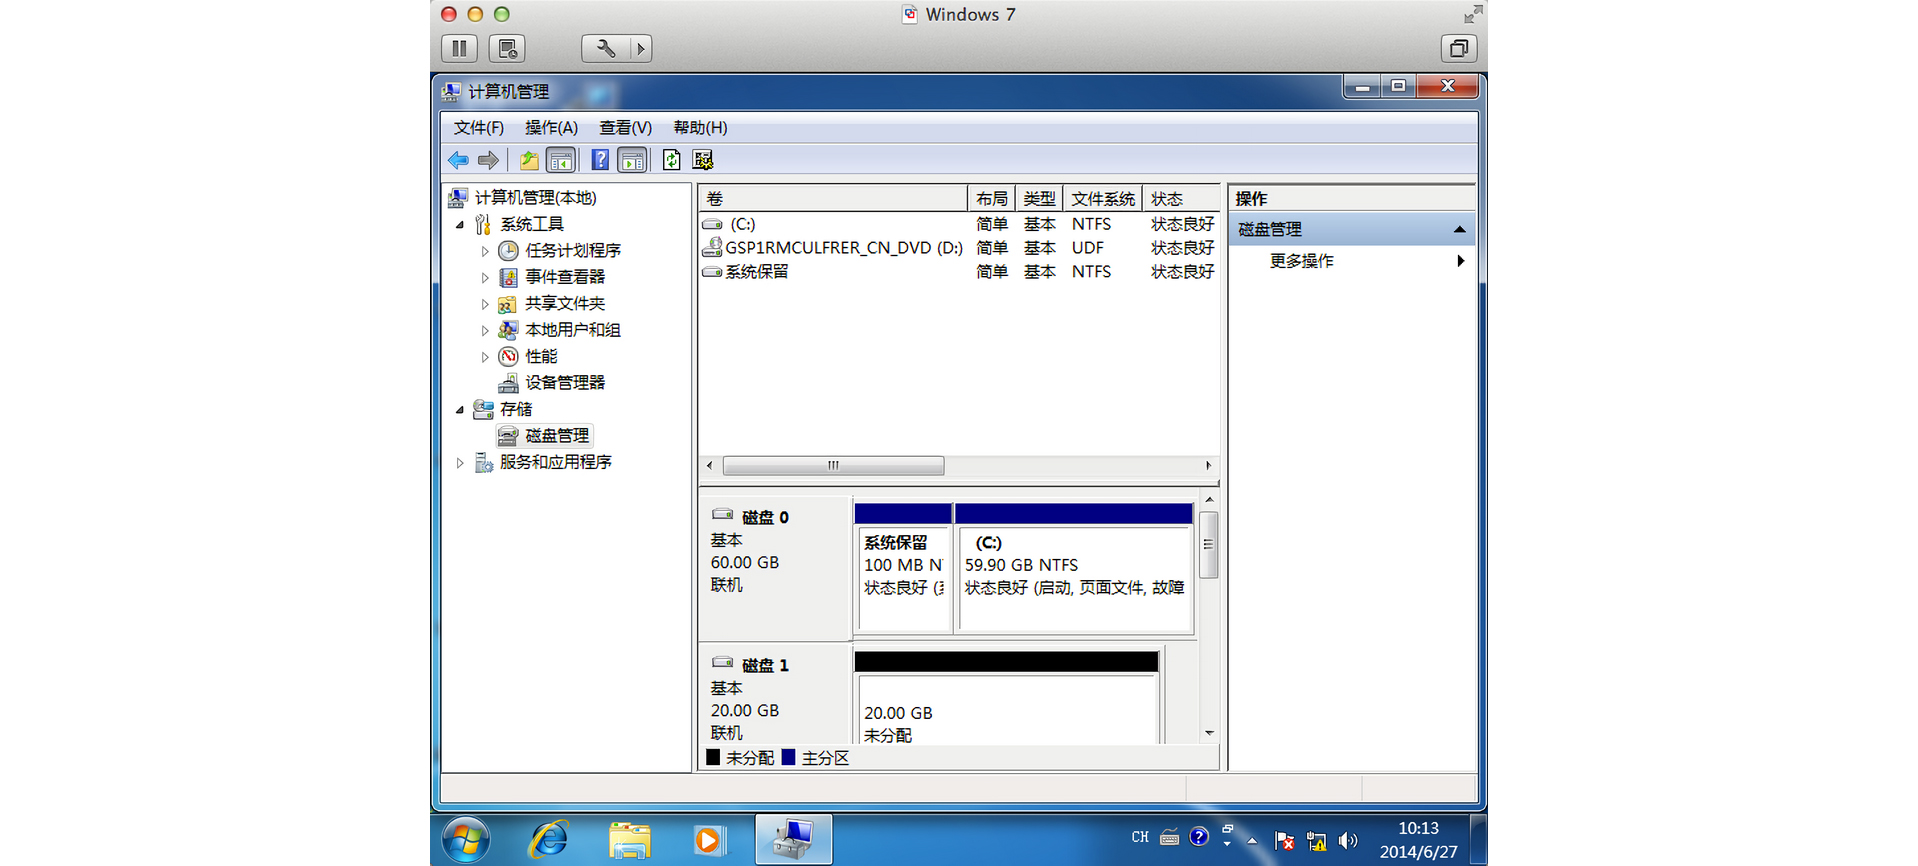The height and width of the screenshot is (866, 1918).
Task: Go forward with the right arrow
Action: pyautogui.click(x=488, y=160)
